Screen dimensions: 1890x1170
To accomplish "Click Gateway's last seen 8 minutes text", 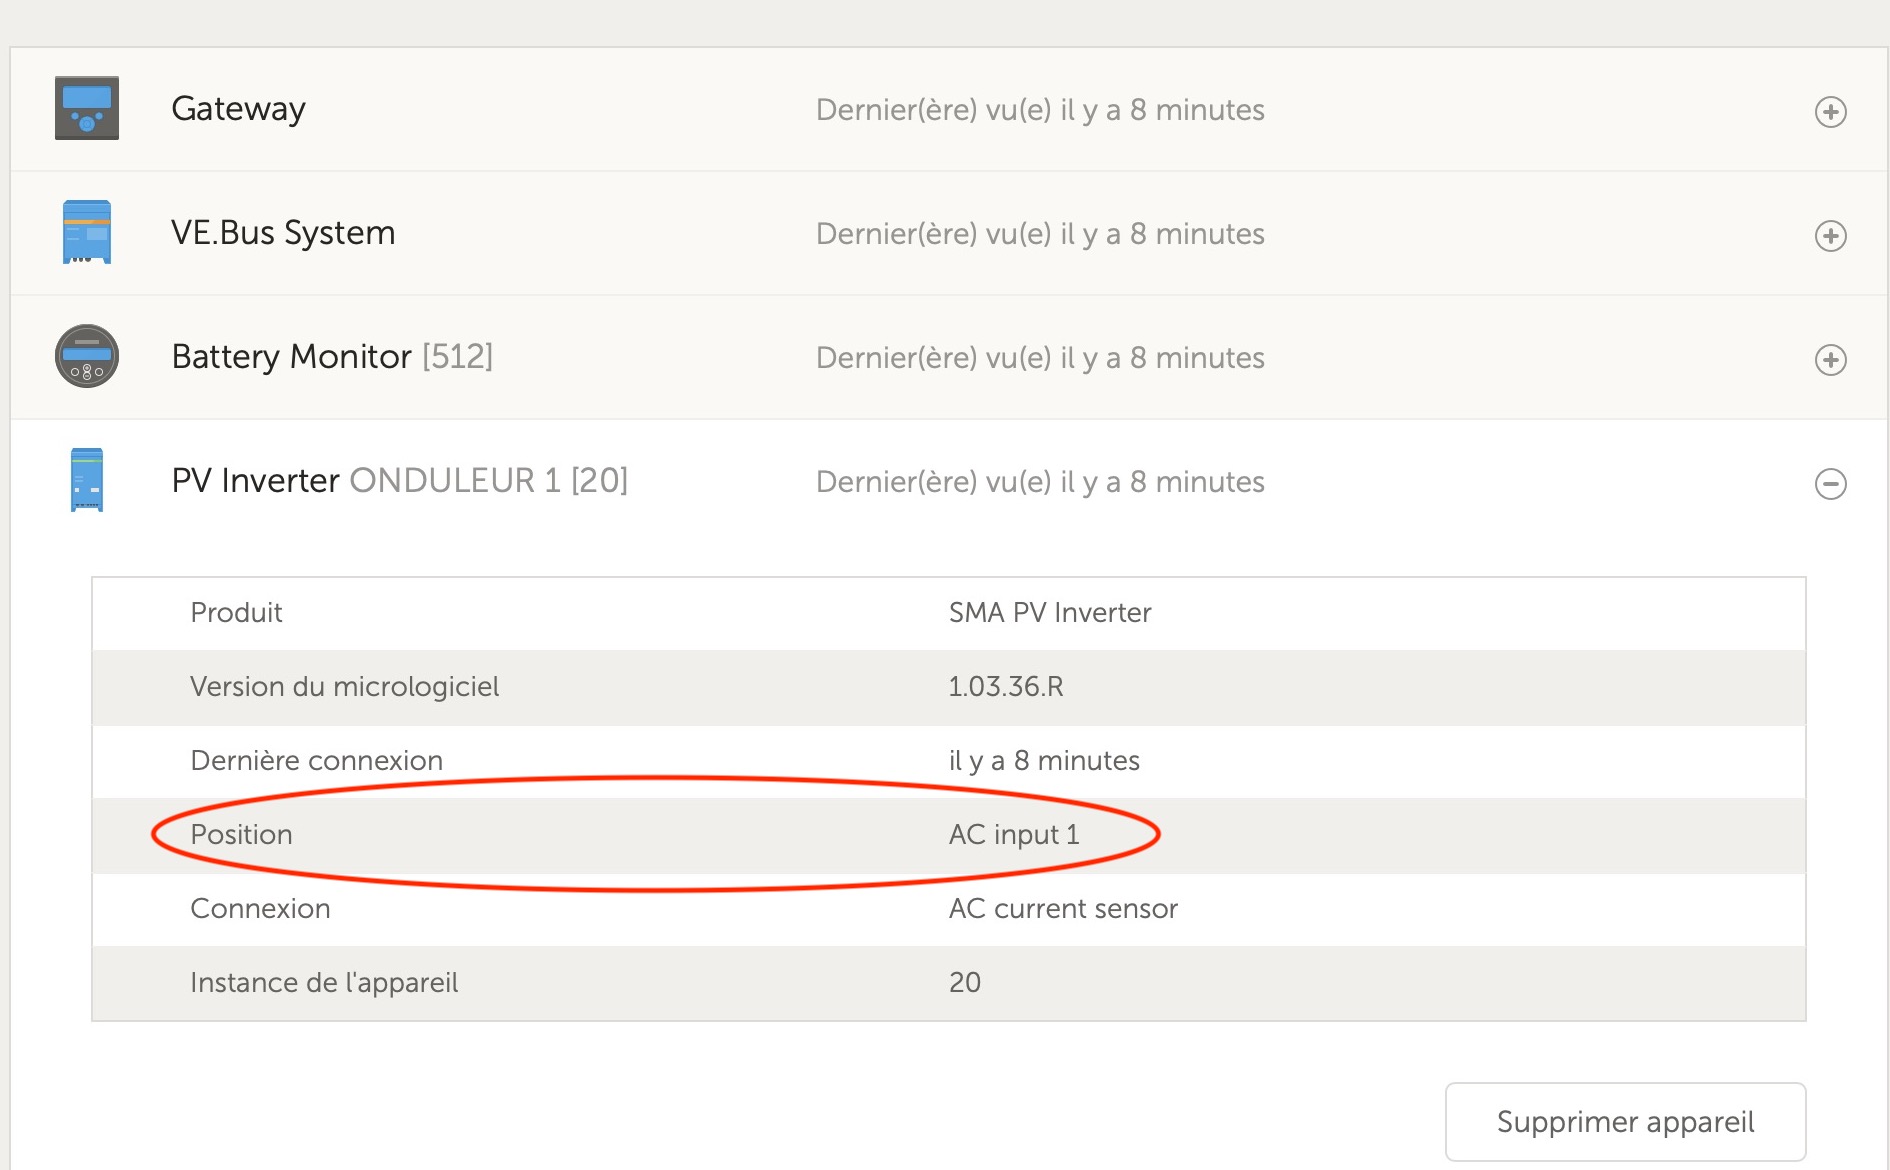I will [x=1040, y=110].
